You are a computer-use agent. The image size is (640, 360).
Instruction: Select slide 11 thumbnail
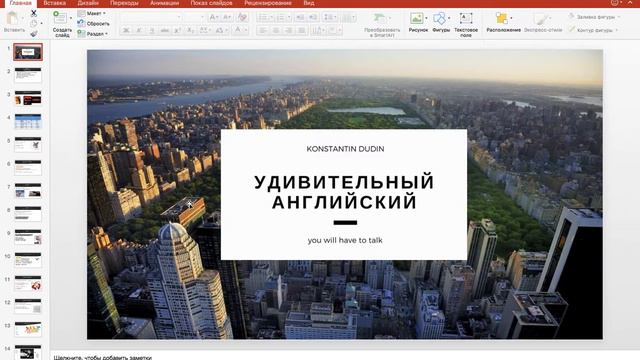pos(28,283)
